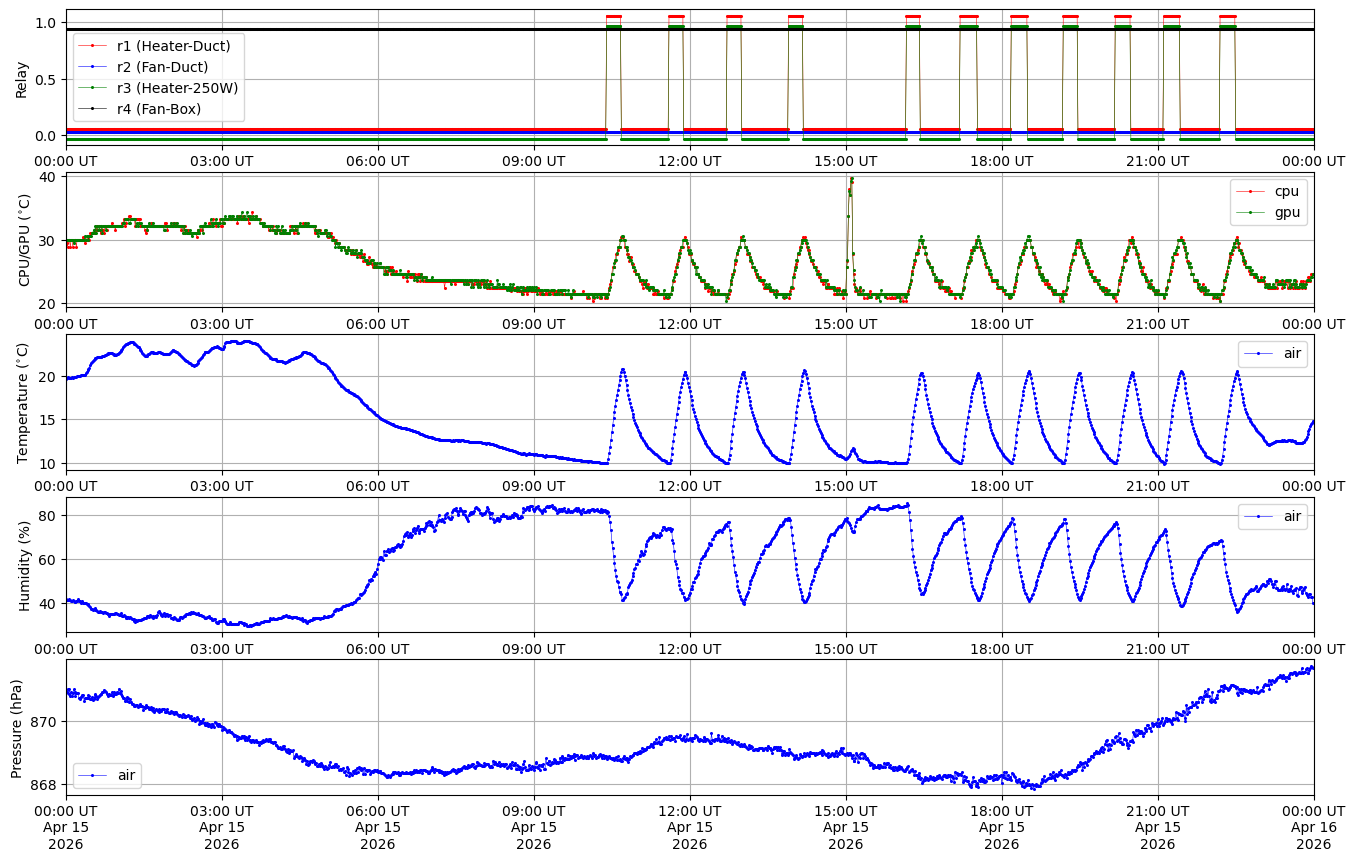Click the CPU/GPU (°C) y-axis label
The height and width of the screenshot is (861, 1355).
pyautogui.click(x=25, y=240)
